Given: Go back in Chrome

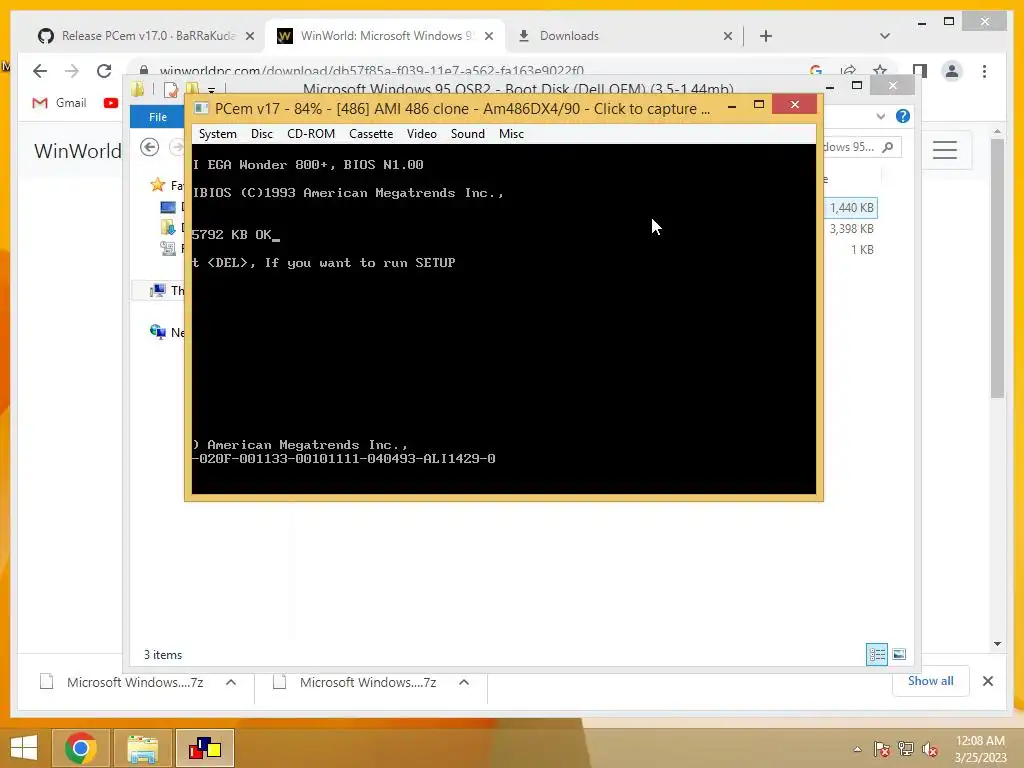Looking at the screenshot, I should 40,71.
